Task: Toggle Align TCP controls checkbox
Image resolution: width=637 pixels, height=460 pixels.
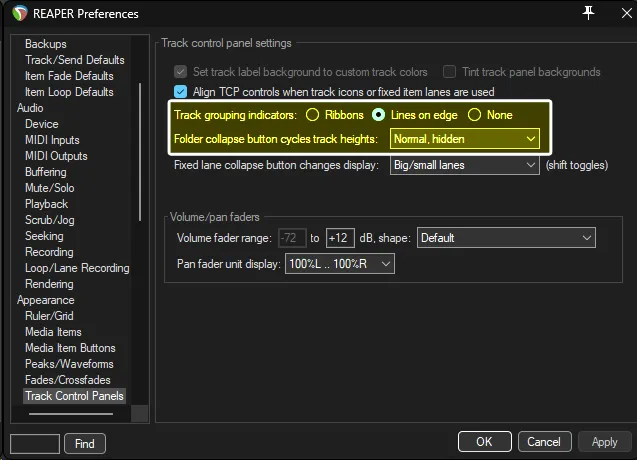Action: point(180,92)
